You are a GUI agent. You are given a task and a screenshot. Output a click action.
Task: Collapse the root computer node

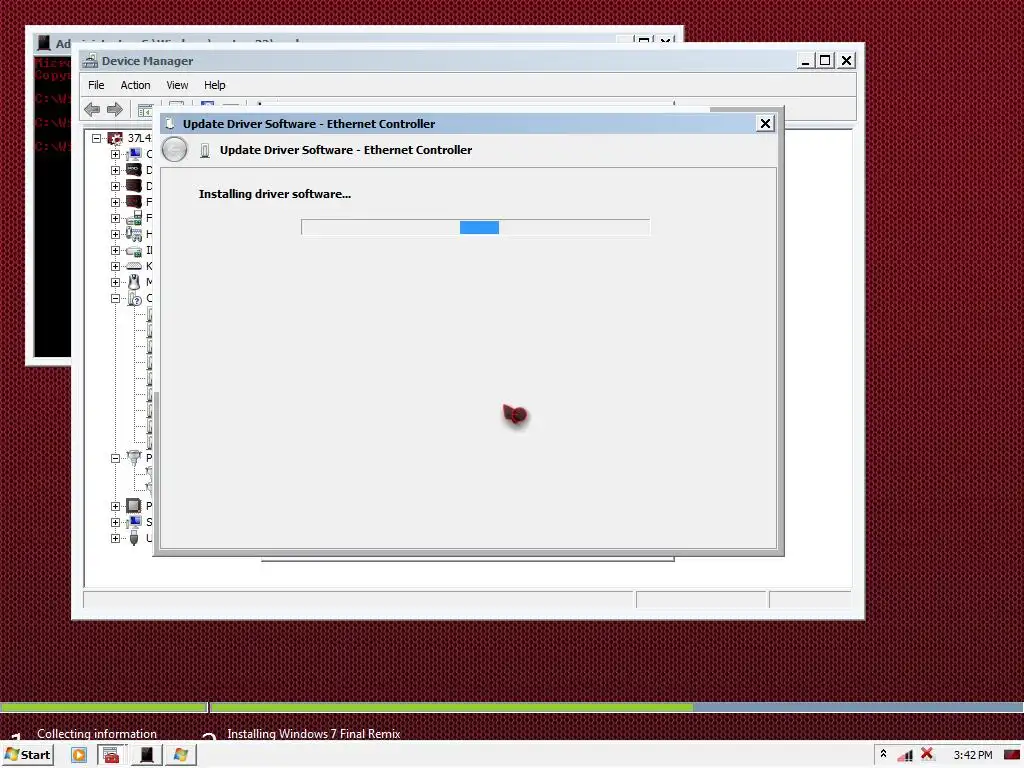coord(97,138)
